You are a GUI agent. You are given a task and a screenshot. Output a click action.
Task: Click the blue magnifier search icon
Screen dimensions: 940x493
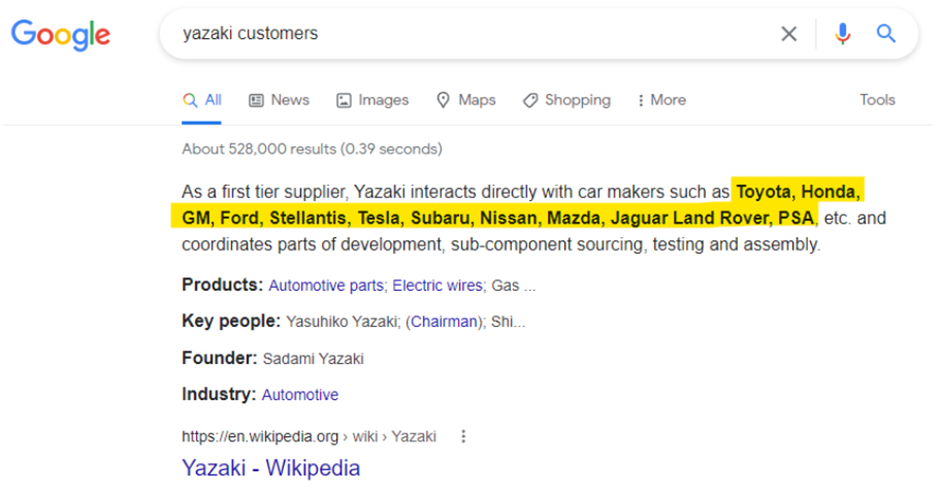(x=886, y=34)
